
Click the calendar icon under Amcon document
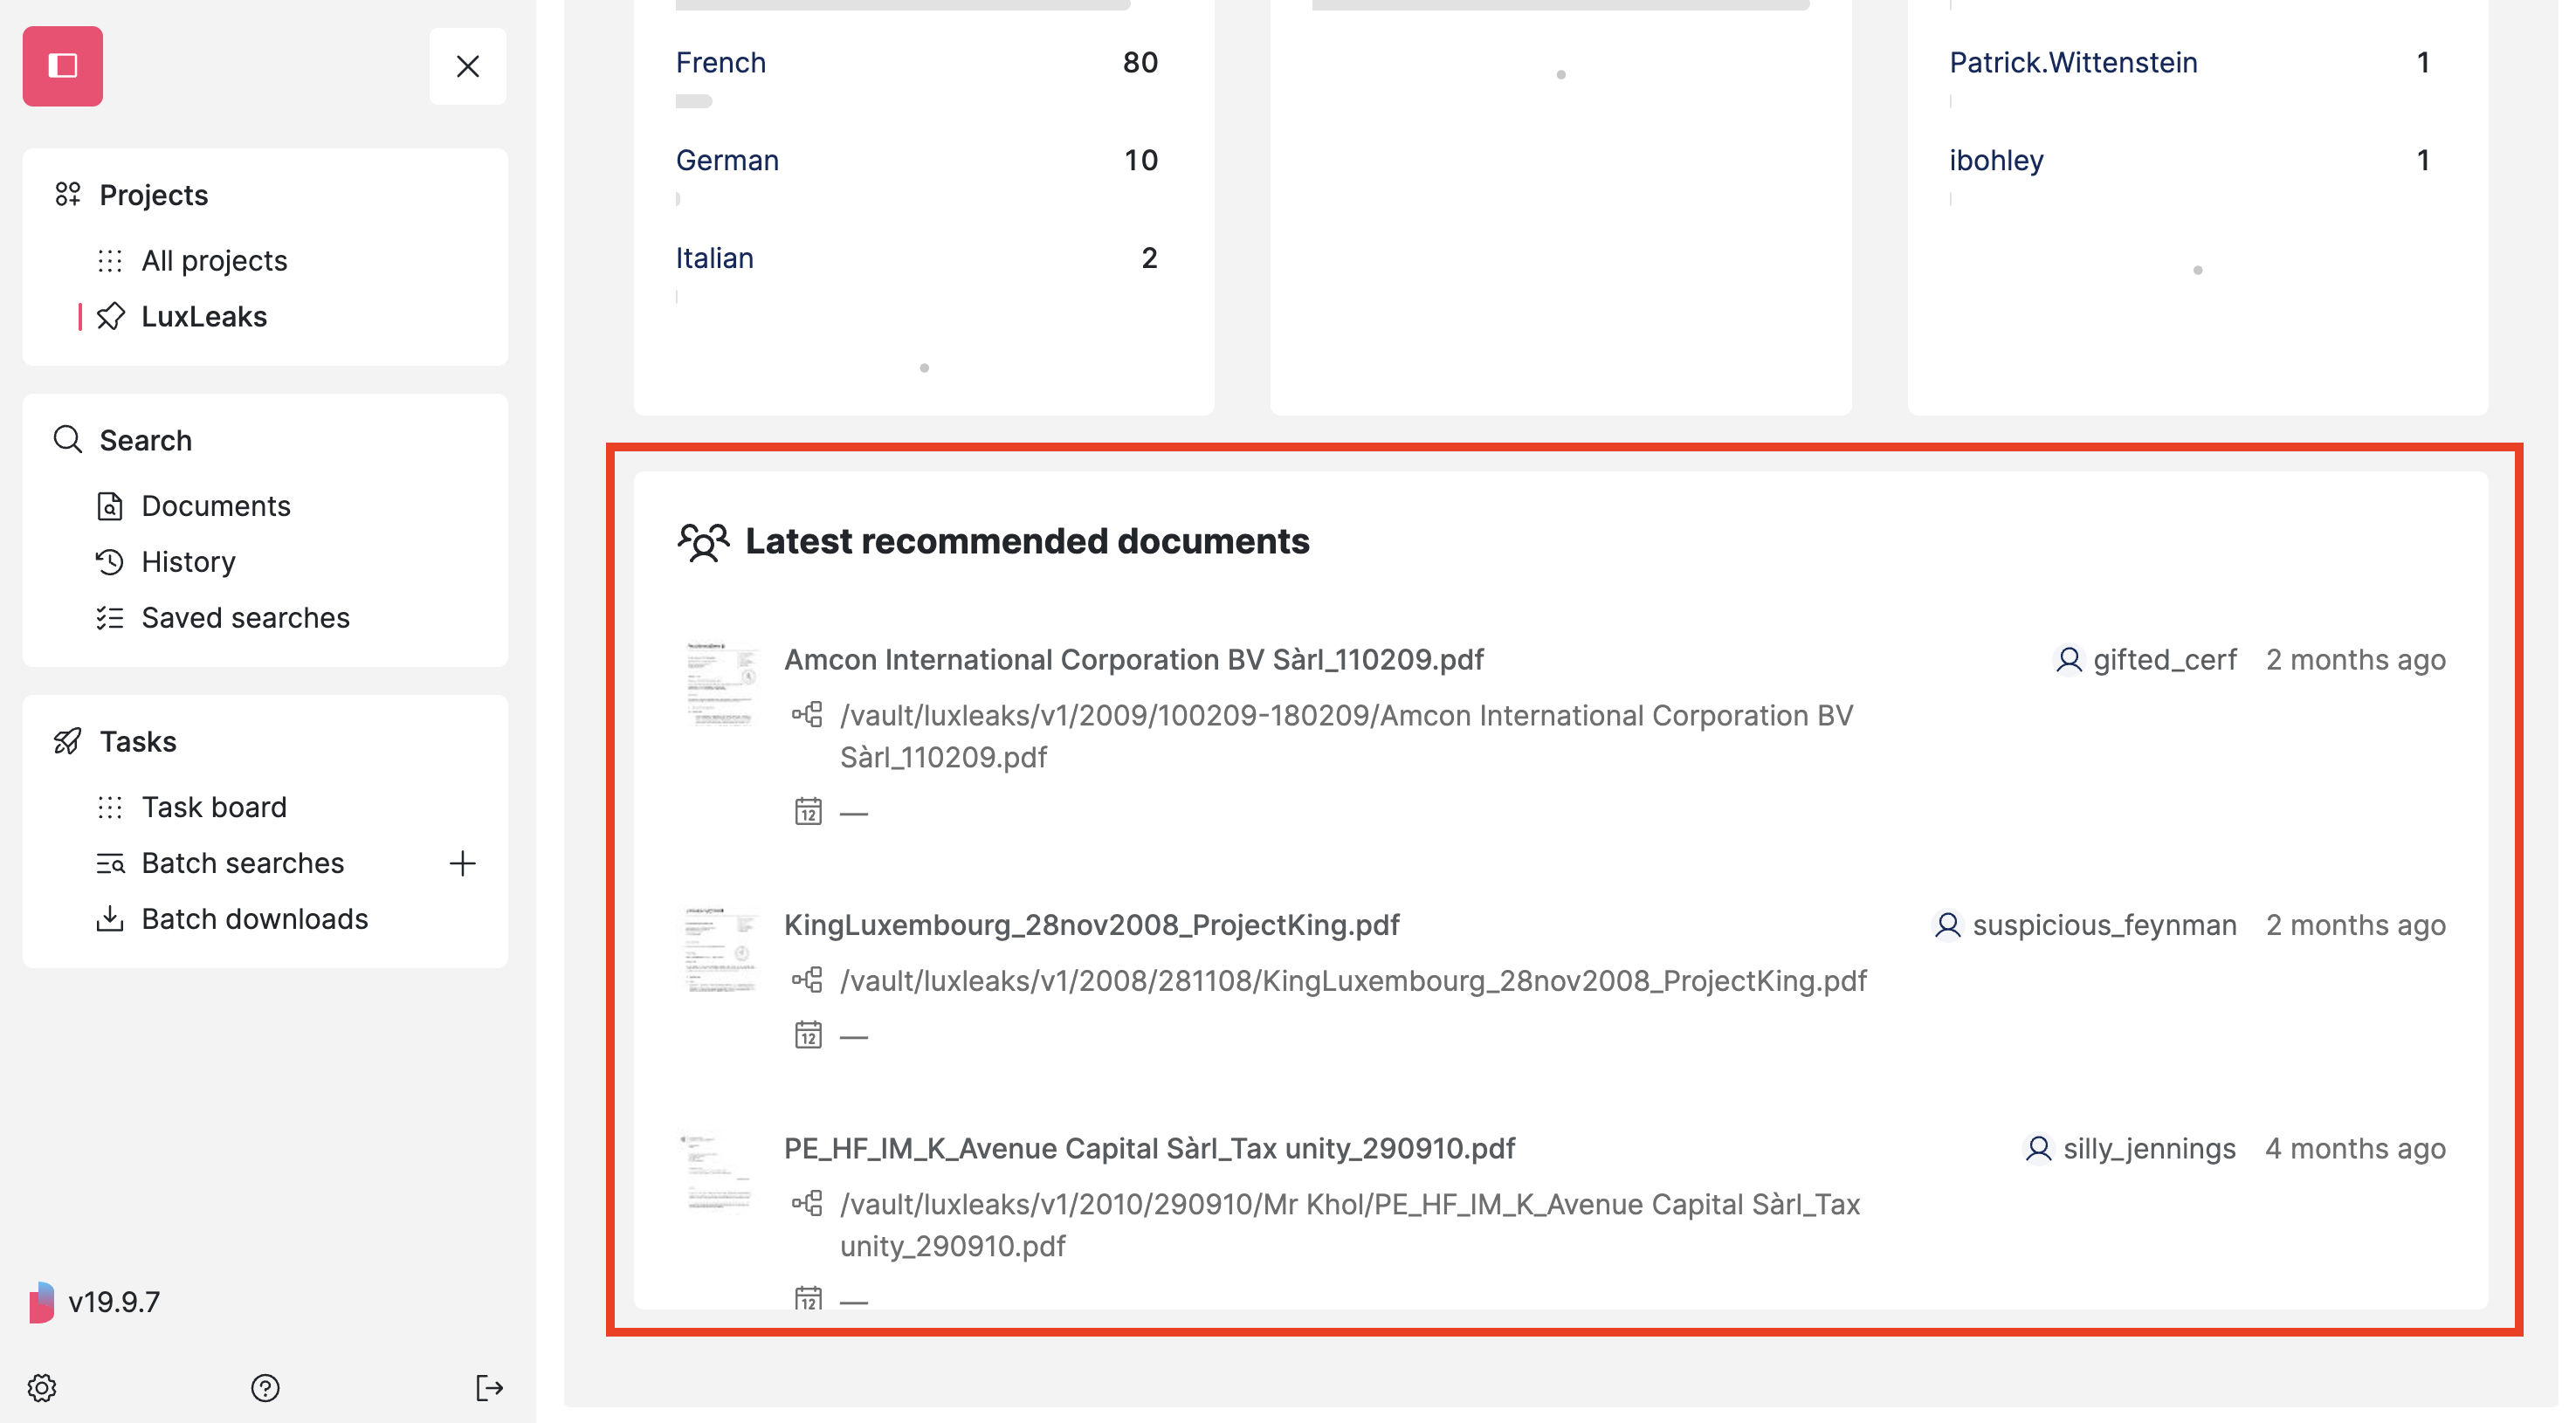click(808, 810)
